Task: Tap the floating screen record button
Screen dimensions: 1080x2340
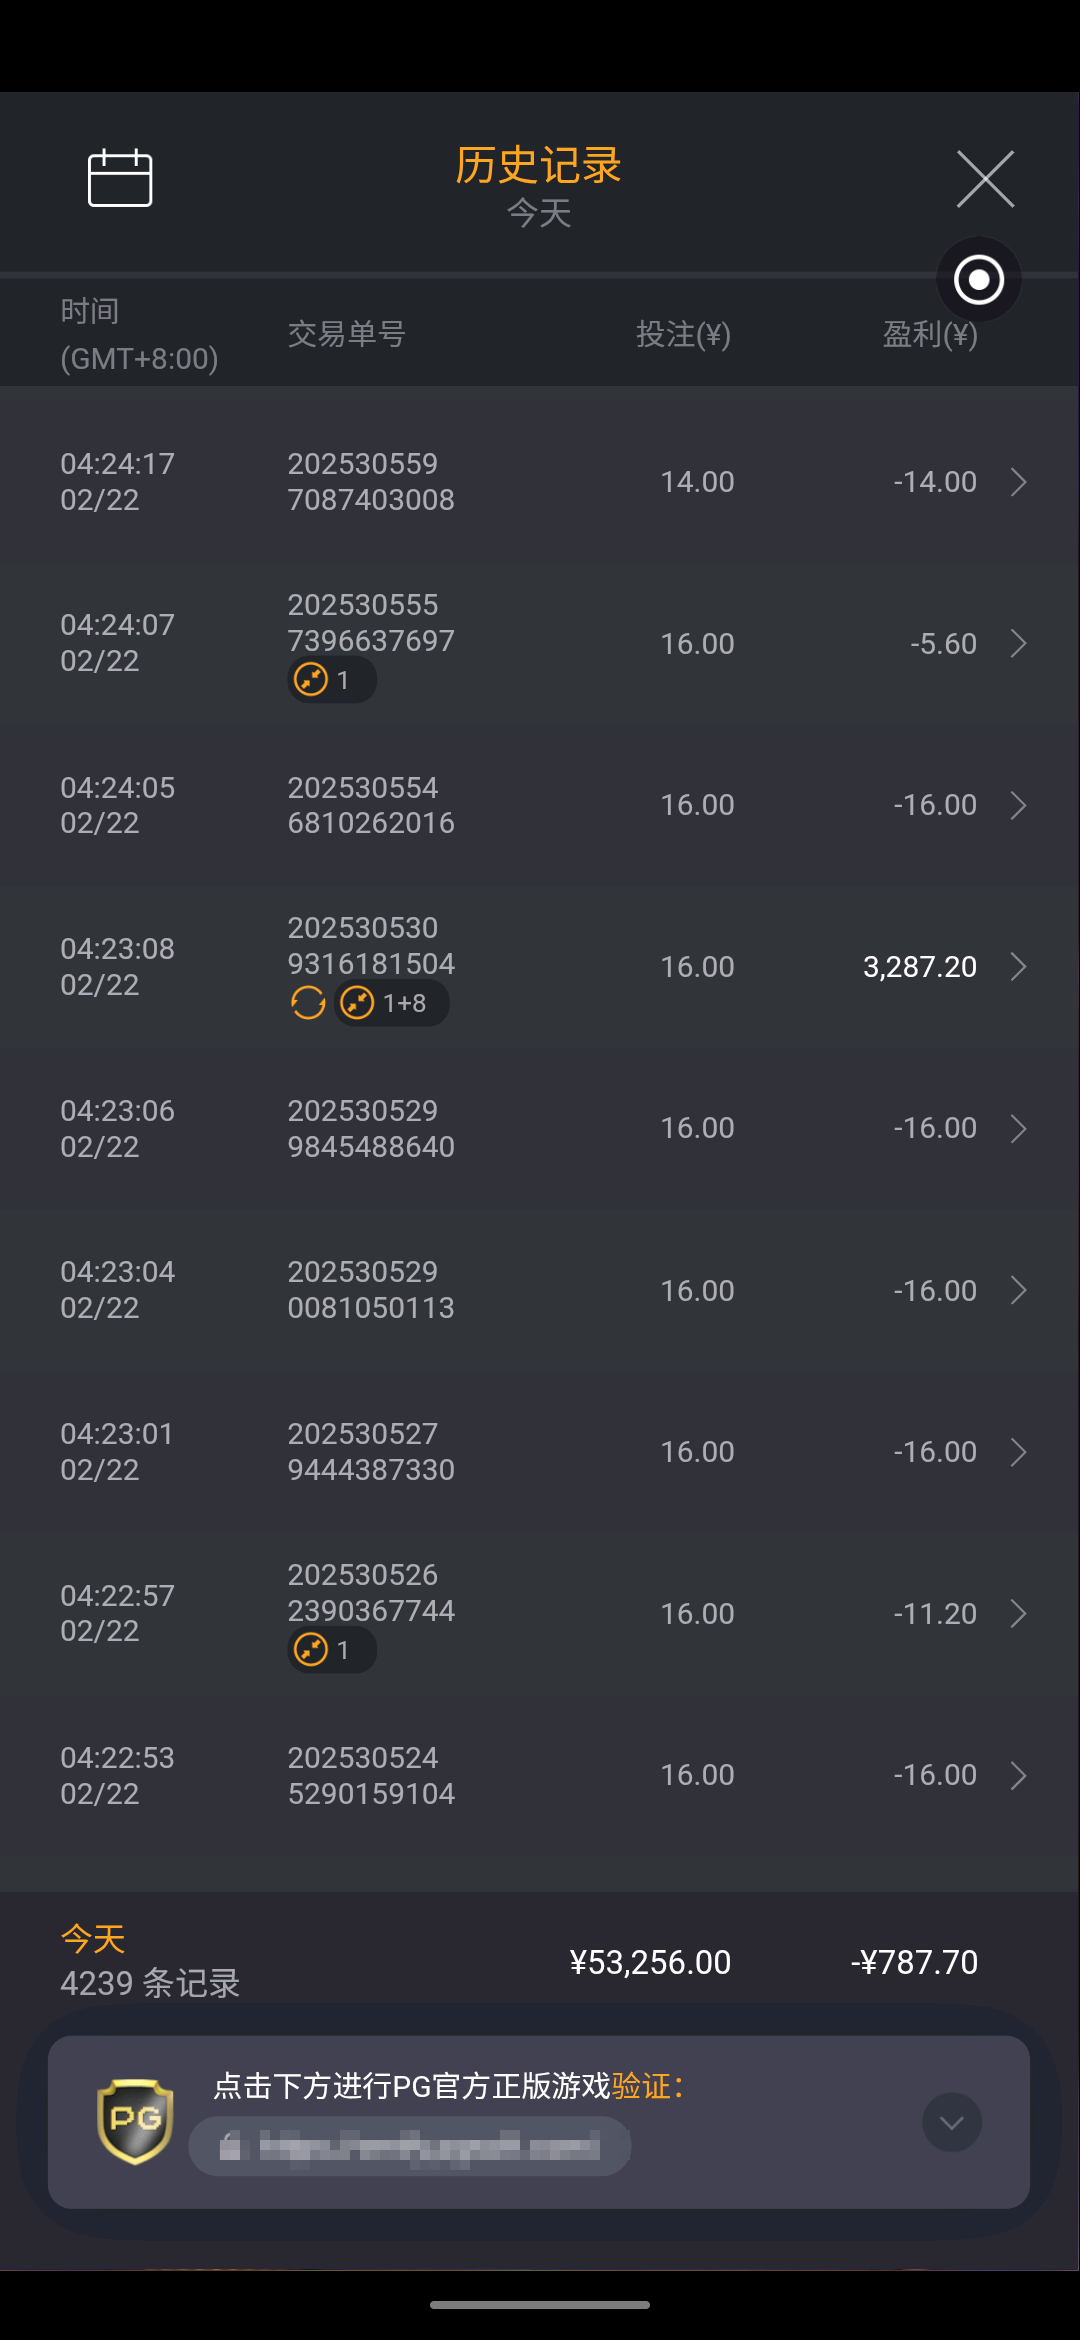Action: click(978, 279)
